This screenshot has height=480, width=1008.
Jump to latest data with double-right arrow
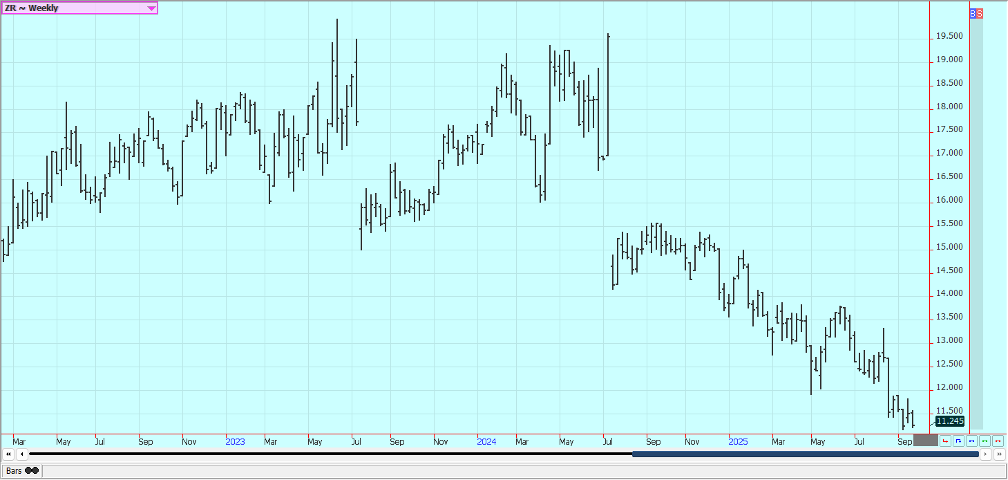point(998,454)
